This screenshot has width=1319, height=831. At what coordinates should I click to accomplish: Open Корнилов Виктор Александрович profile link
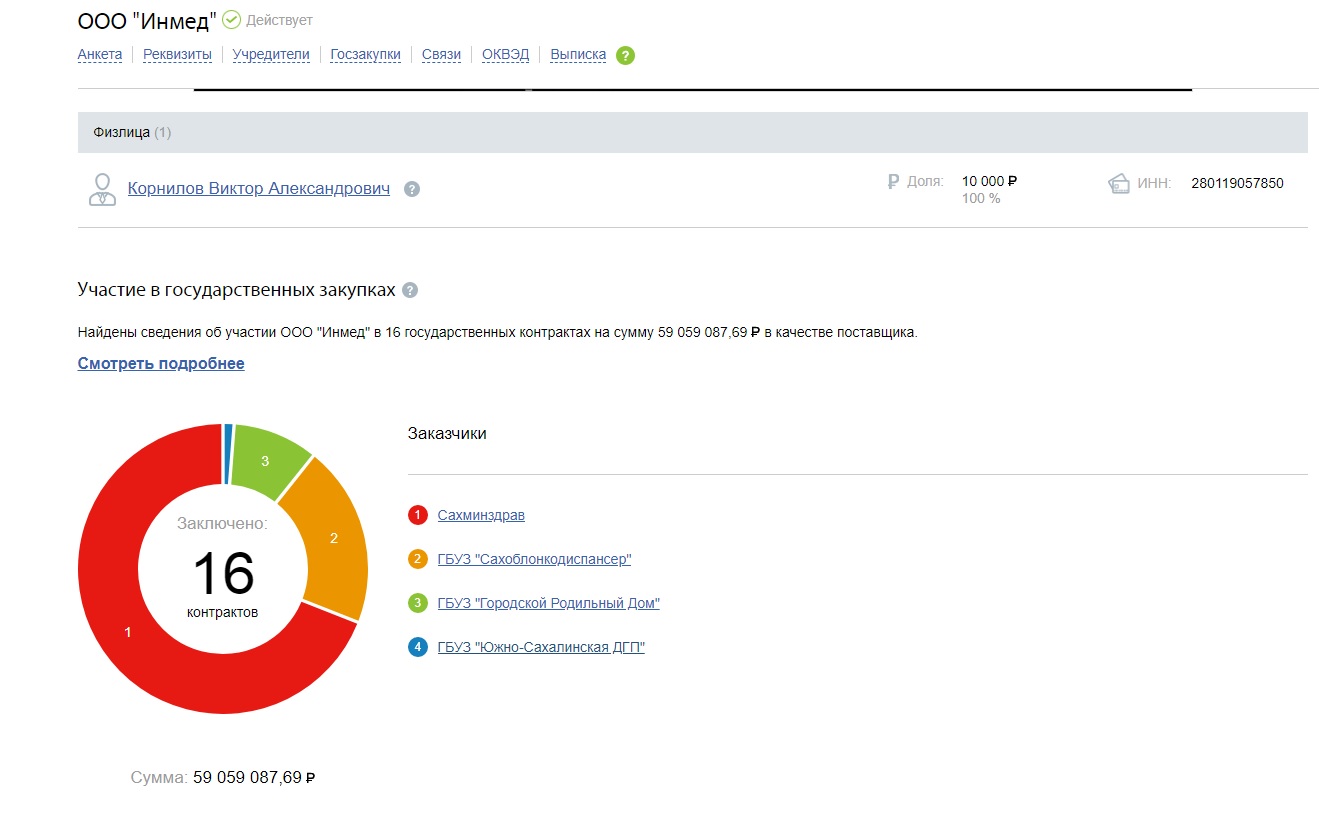[x=259, y=188]
